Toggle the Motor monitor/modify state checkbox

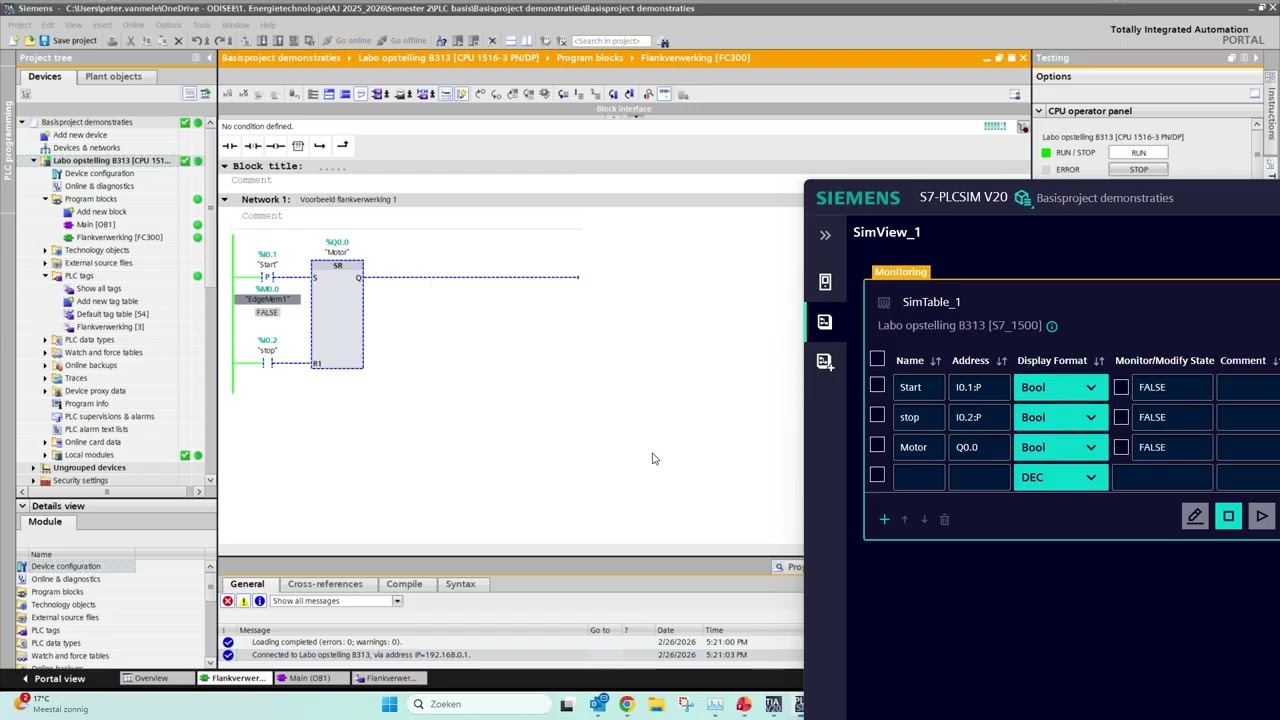click(1121, 447)
